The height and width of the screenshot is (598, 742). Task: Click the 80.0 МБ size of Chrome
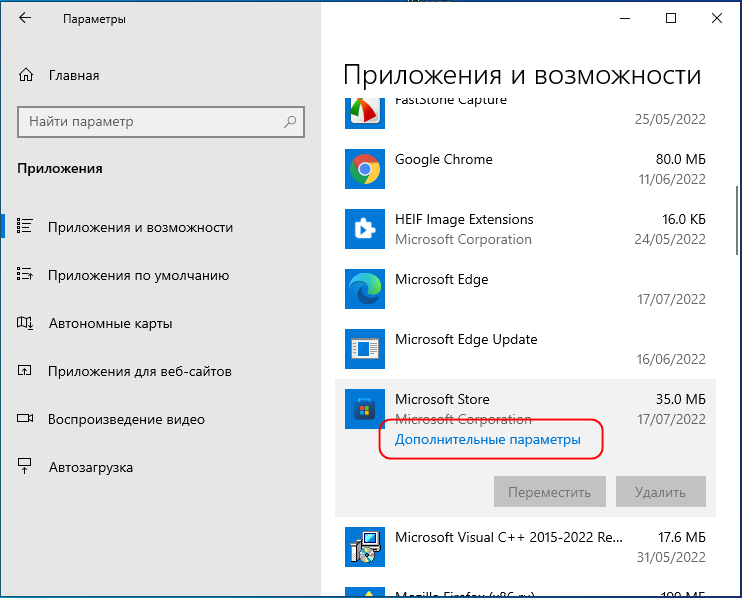pos(680,159)
